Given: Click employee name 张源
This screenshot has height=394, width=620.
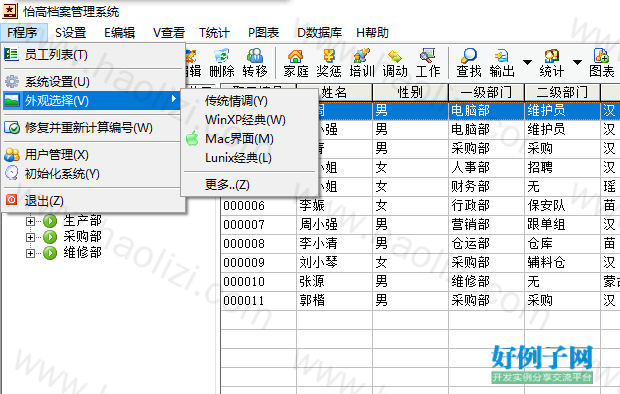Looking at the screenshot, I should point(312,281).
